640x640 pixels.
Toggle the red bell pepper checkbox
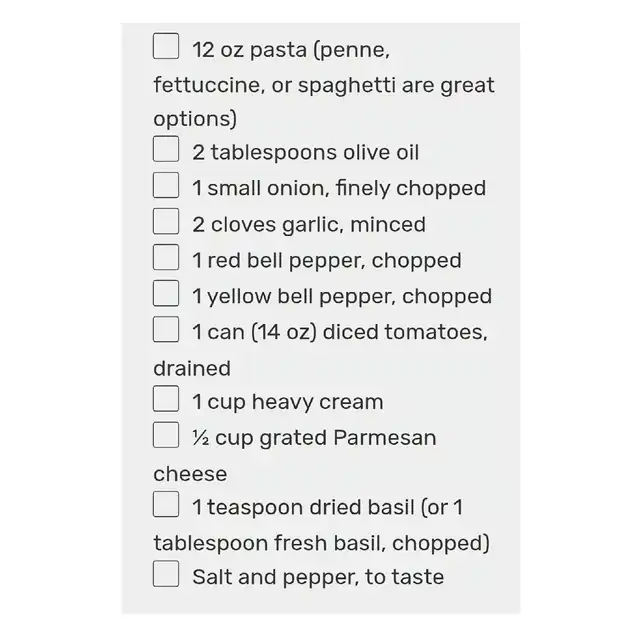pos(166,258)
